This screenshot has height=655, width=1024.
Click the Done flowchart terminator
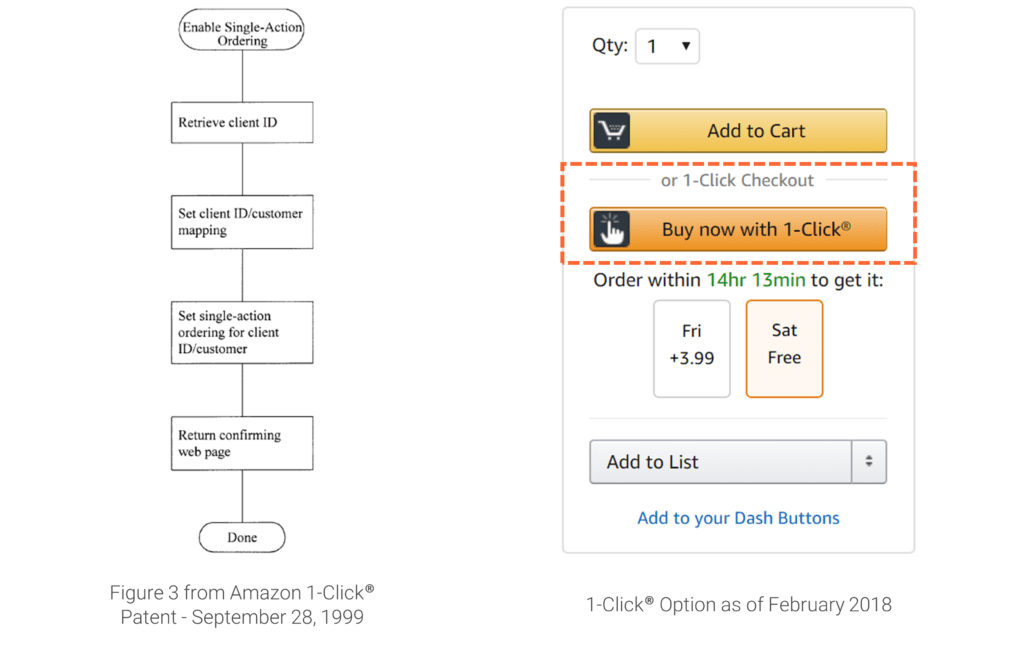pos(242,537)
